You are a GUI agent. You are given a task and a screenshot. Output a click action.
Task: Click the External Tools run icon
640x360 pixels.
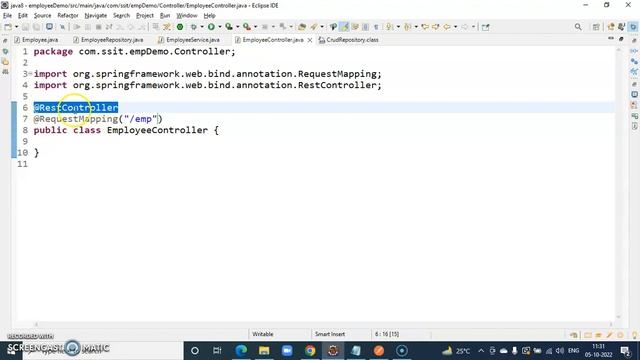(x=247, y=27)
